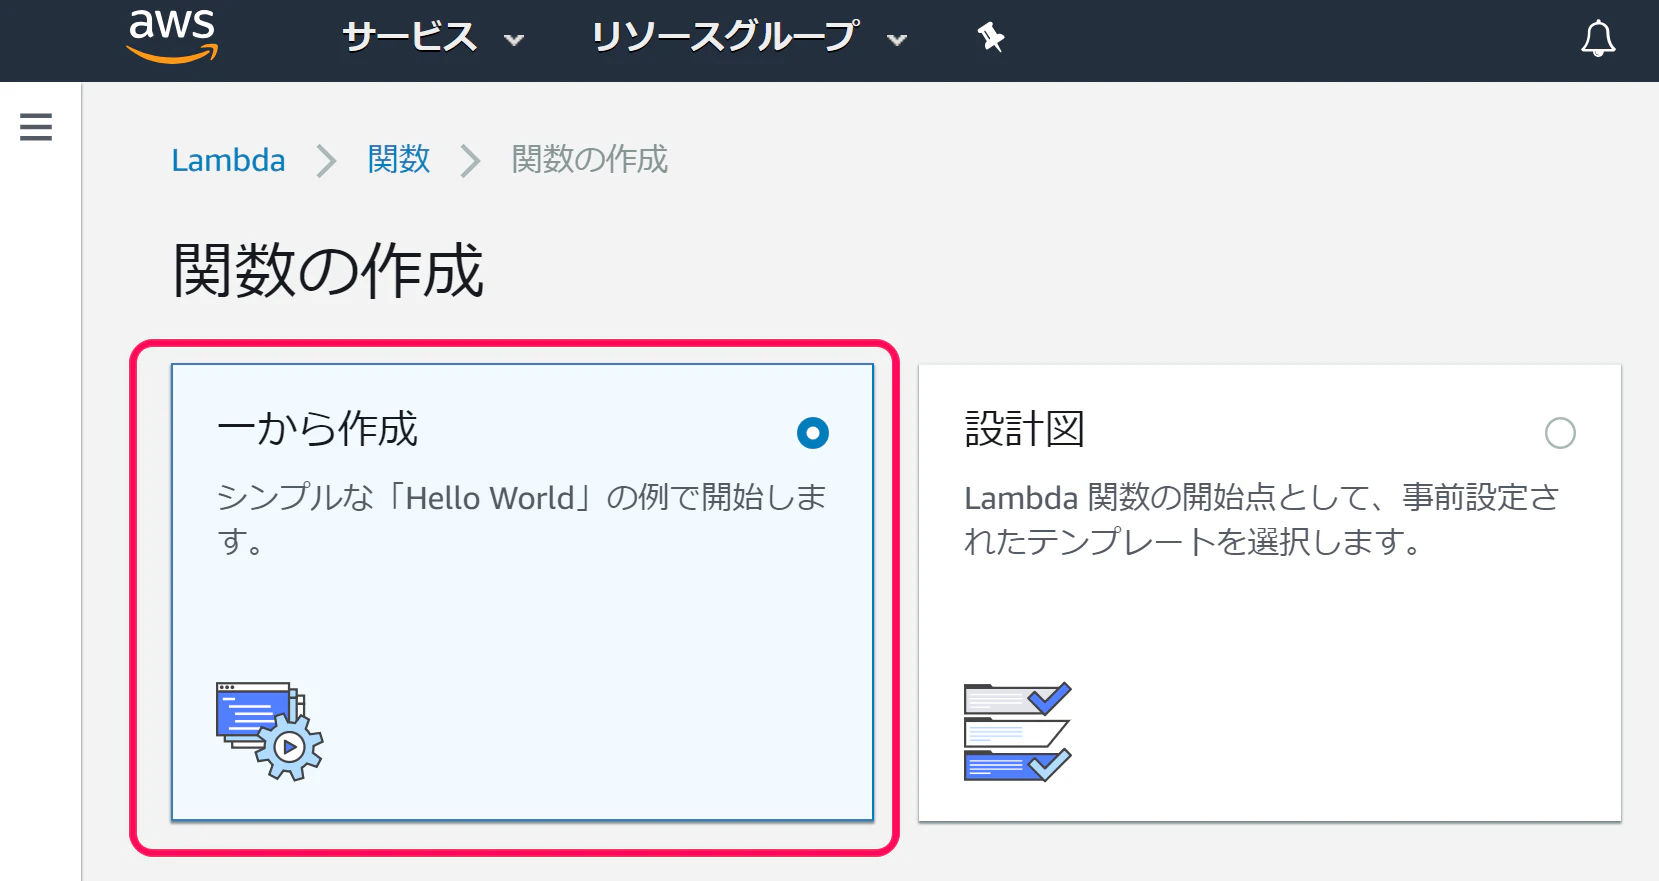
Task: Open the notifications bell
Action: (1598, 39)
